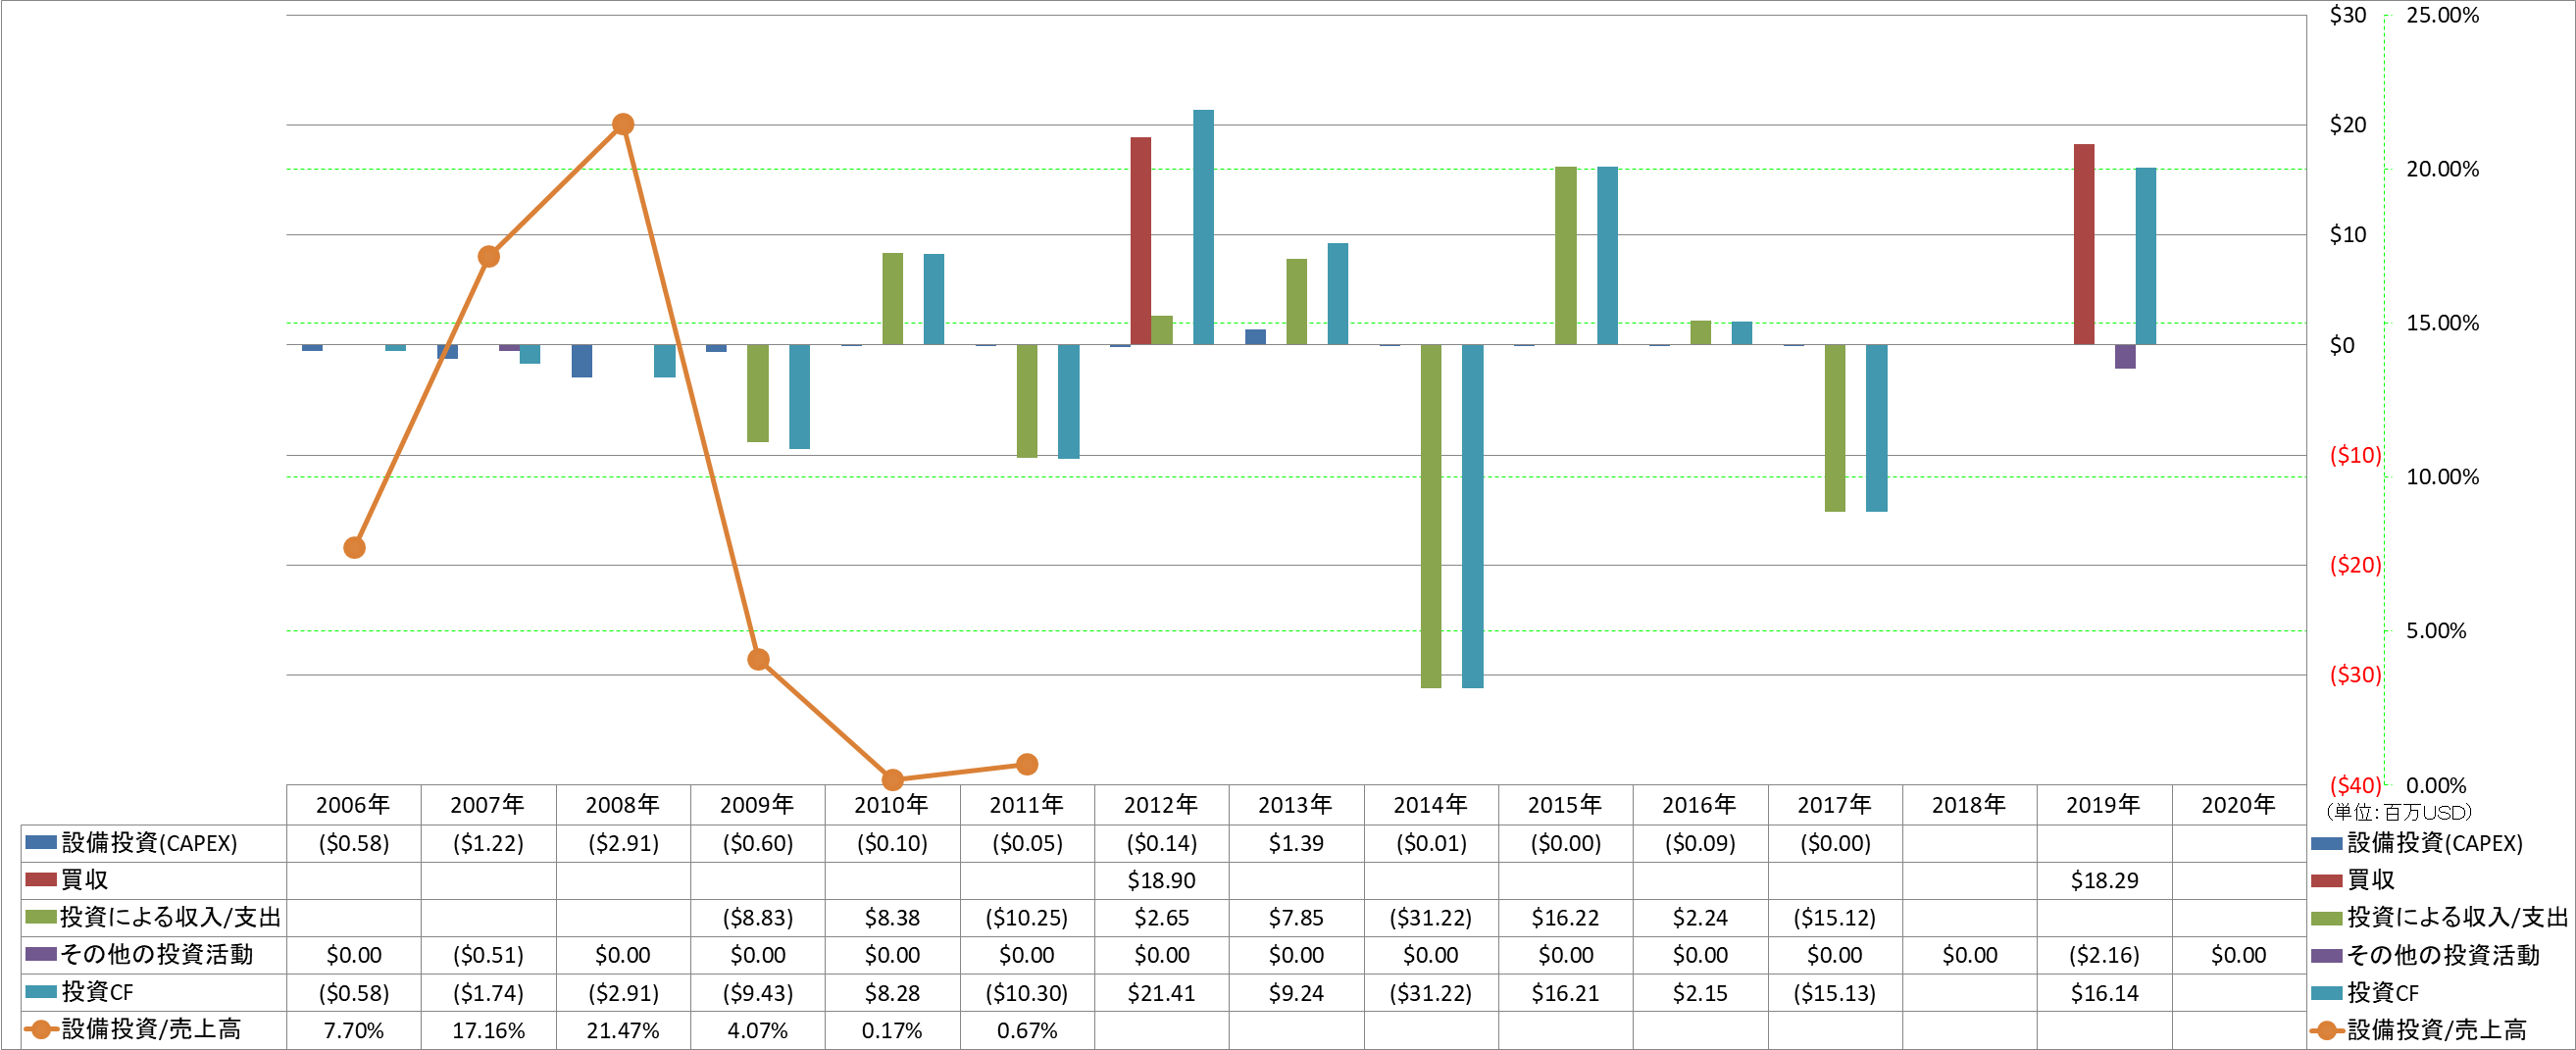
Task: Select the 買収 row label in the left table
Action: (x=84, y=880)
